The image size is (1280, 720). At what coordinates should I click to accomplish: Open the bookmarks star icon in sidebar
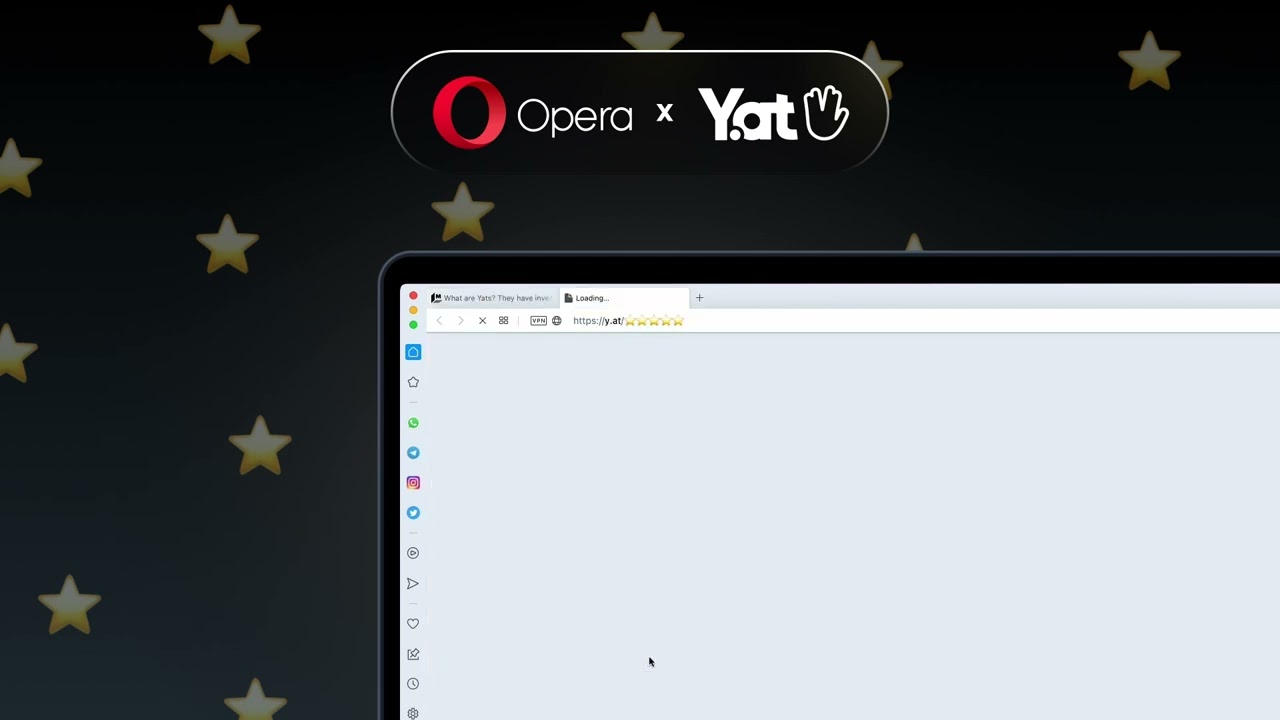click(413, 382)
